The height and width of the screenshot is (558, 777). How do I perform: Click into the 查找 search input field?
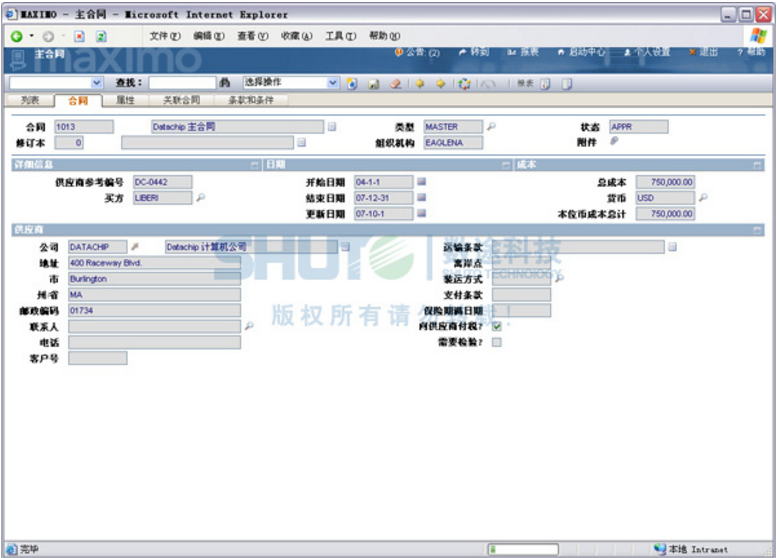click(x=182, y=83)
